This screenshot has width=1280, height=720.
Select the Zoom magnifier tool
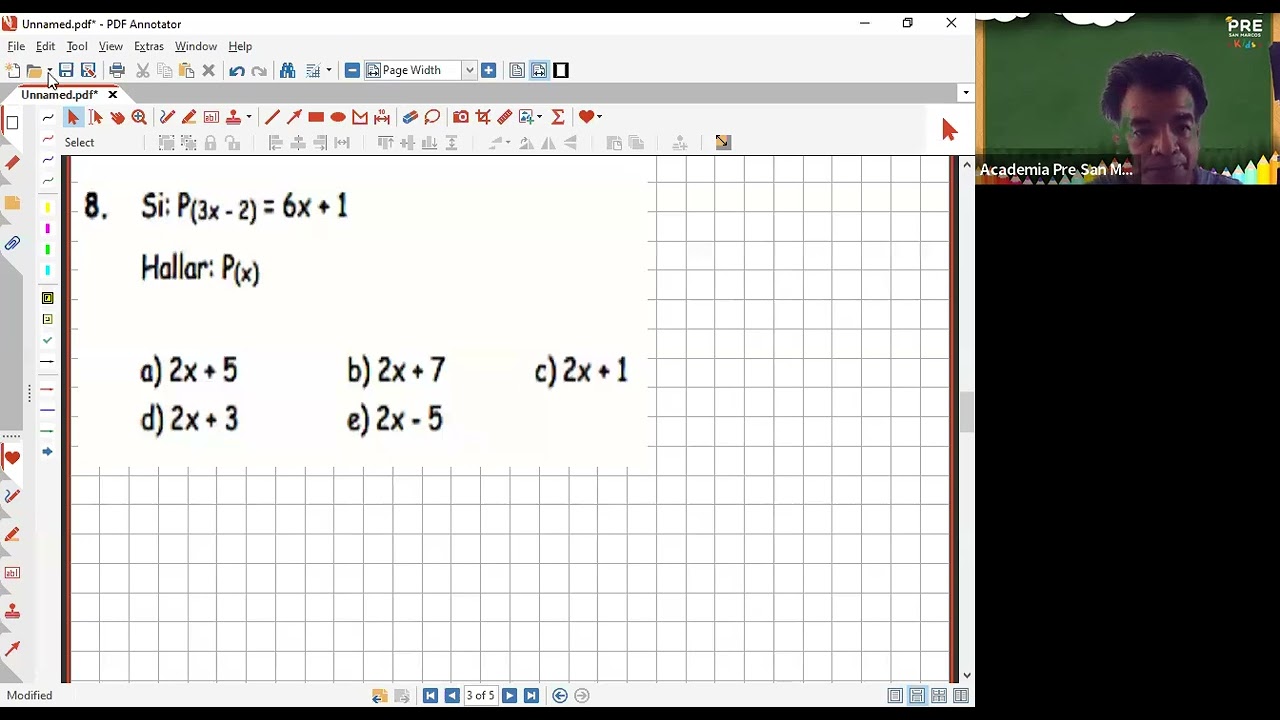tap(139, 117)
